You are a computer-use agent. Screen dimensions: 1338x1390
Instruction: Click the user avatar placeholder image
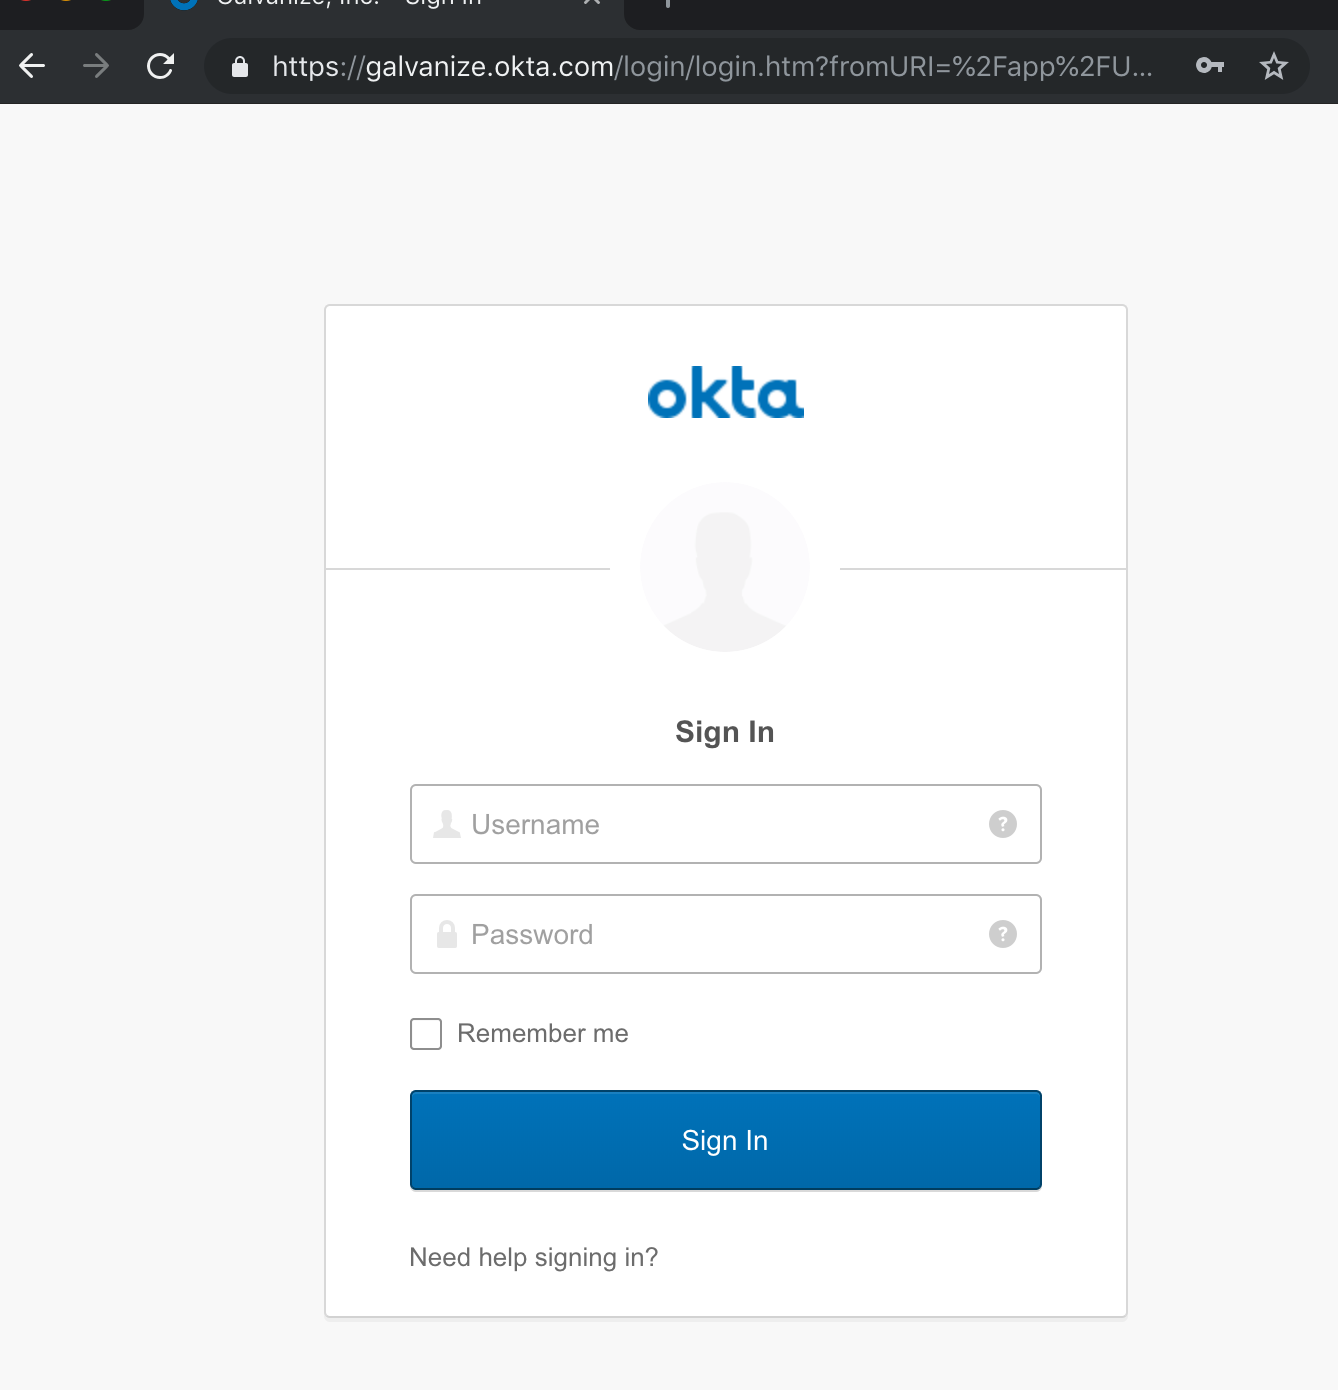click(725, 567)
